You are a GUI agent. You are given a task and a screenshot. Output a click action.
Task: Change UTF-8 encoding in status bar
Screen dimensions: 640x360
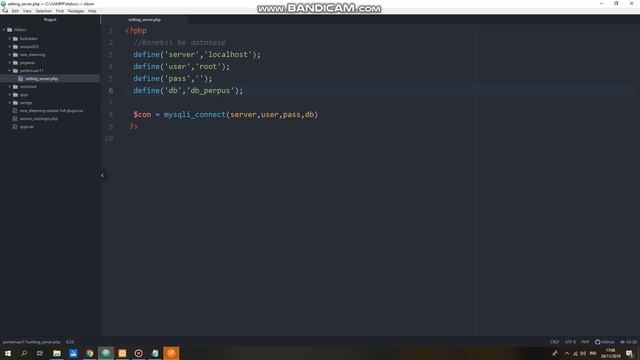pos(570,342)
